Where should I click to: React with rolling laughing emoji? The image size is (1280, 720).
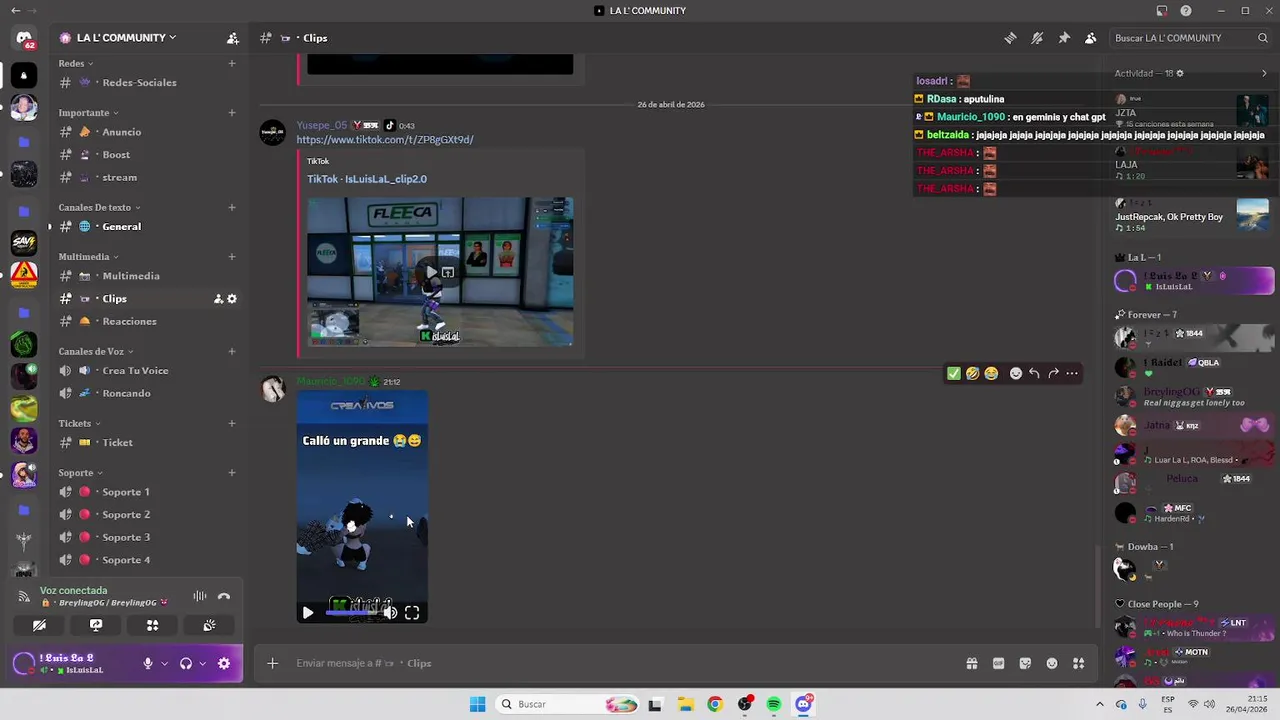[x=972, y=373]
